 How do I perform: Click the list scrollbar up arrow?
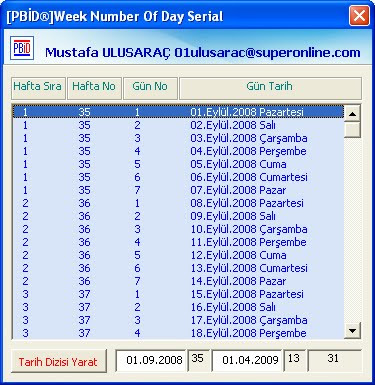(x=352, y=114)
